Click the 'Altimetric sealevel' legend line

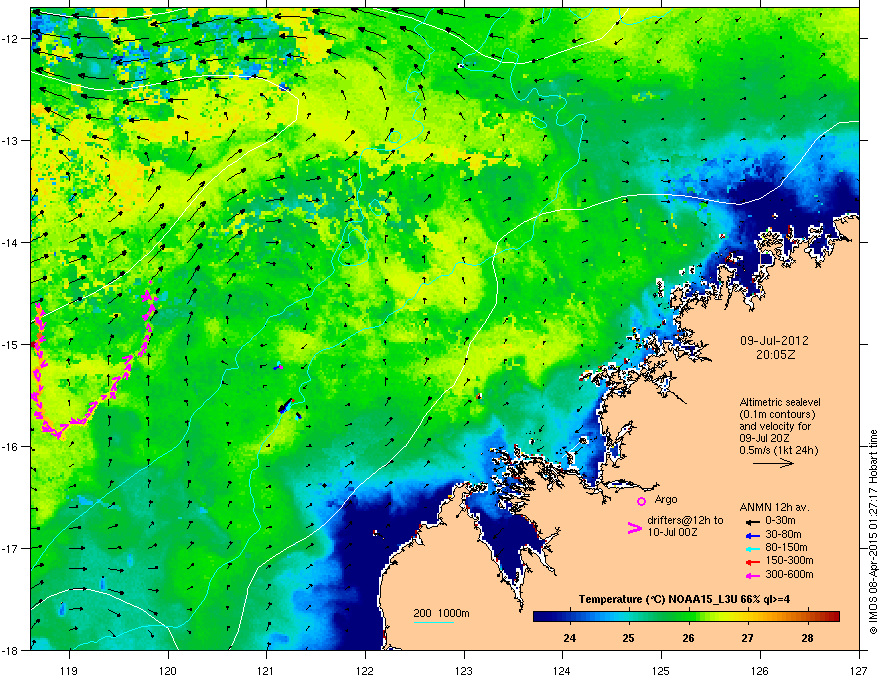tap(780, 402)
